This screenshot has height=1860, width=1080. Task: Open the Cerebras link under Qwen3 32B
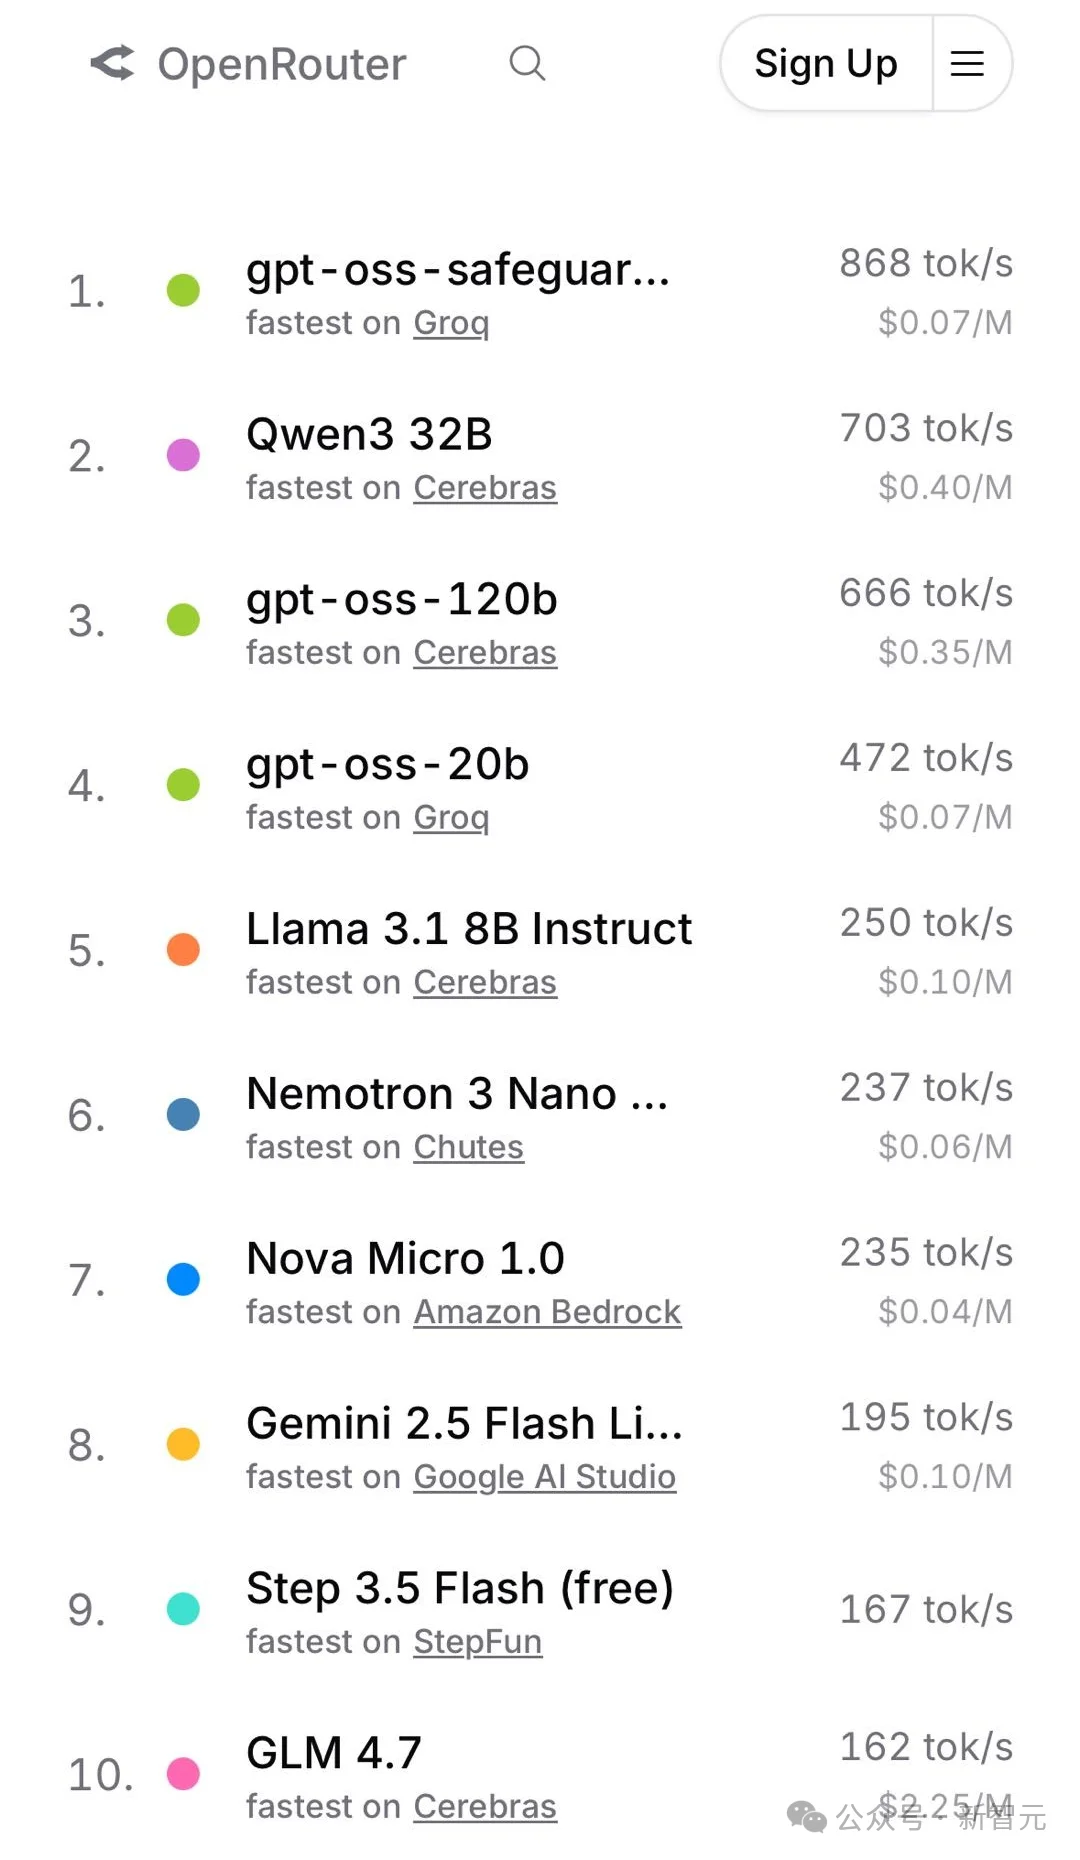click(485, 488)
